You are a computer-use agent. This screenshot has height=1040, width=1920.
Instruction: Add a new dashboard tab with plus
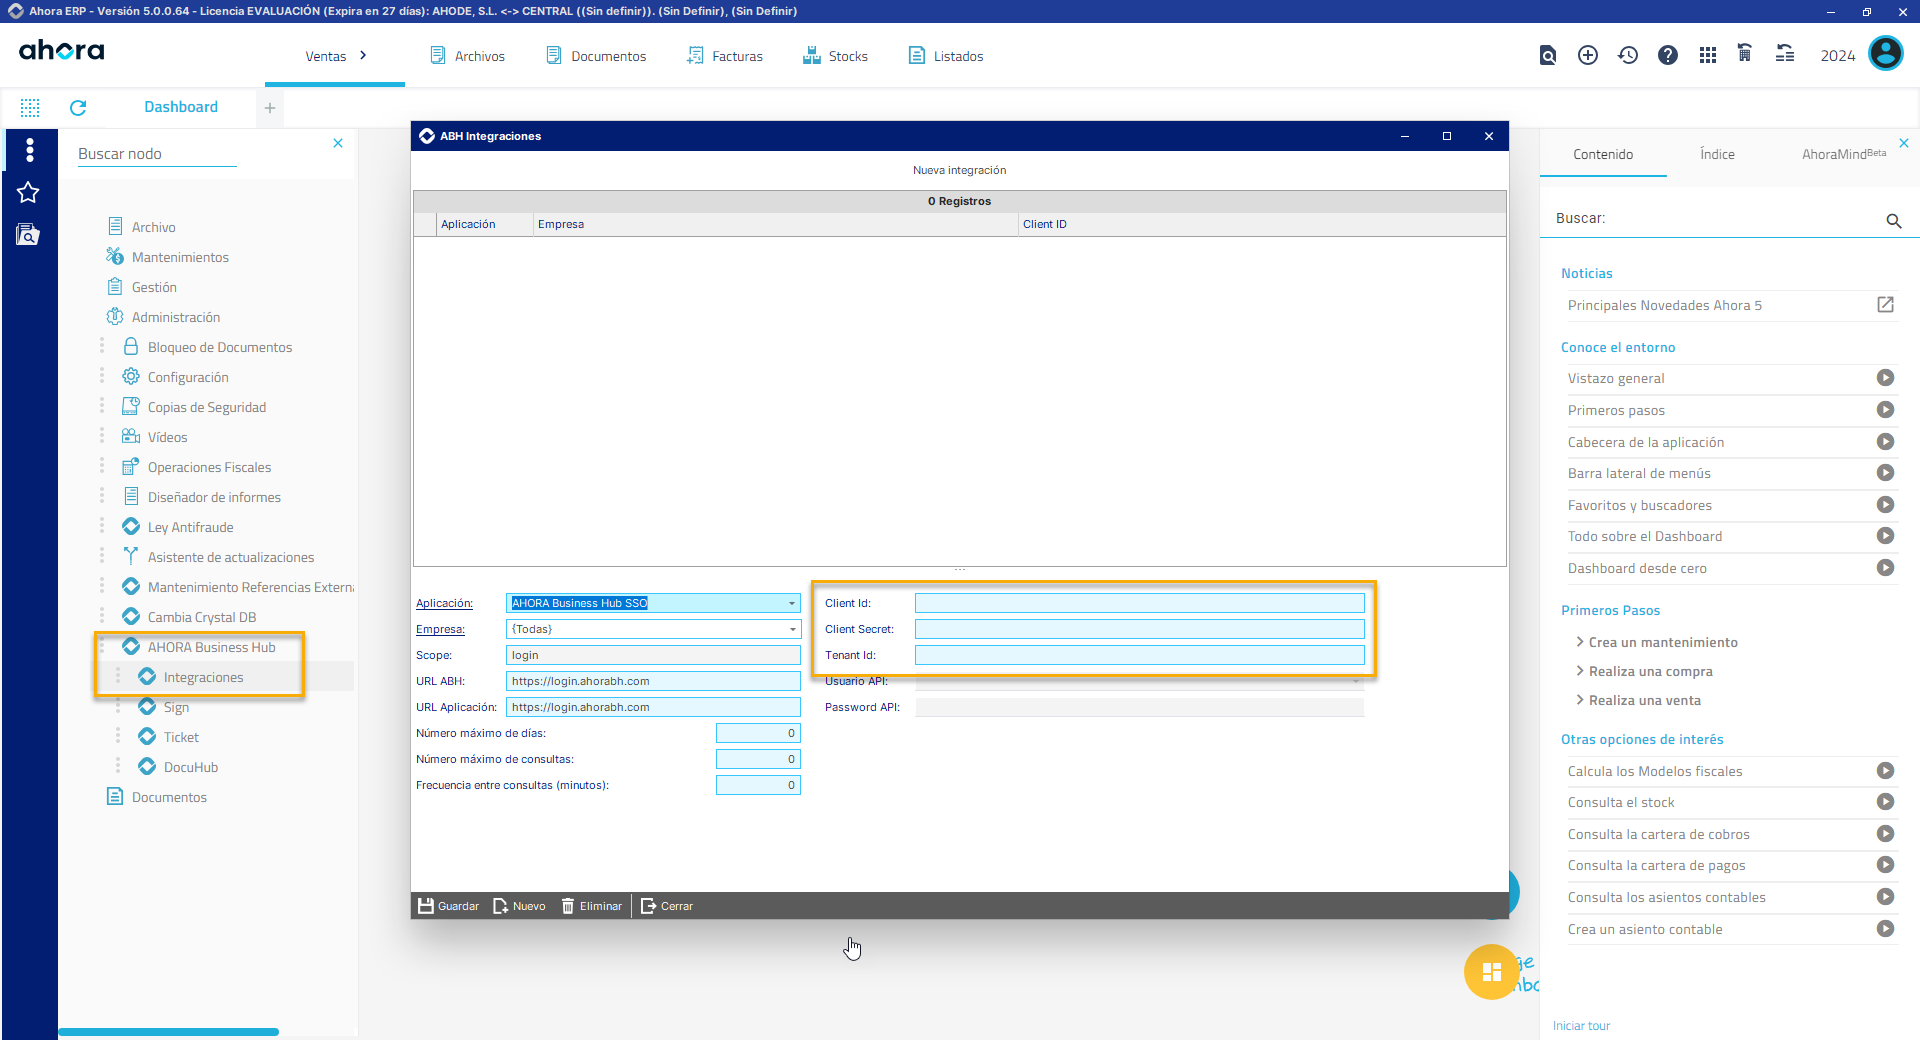tap(270, 108)
